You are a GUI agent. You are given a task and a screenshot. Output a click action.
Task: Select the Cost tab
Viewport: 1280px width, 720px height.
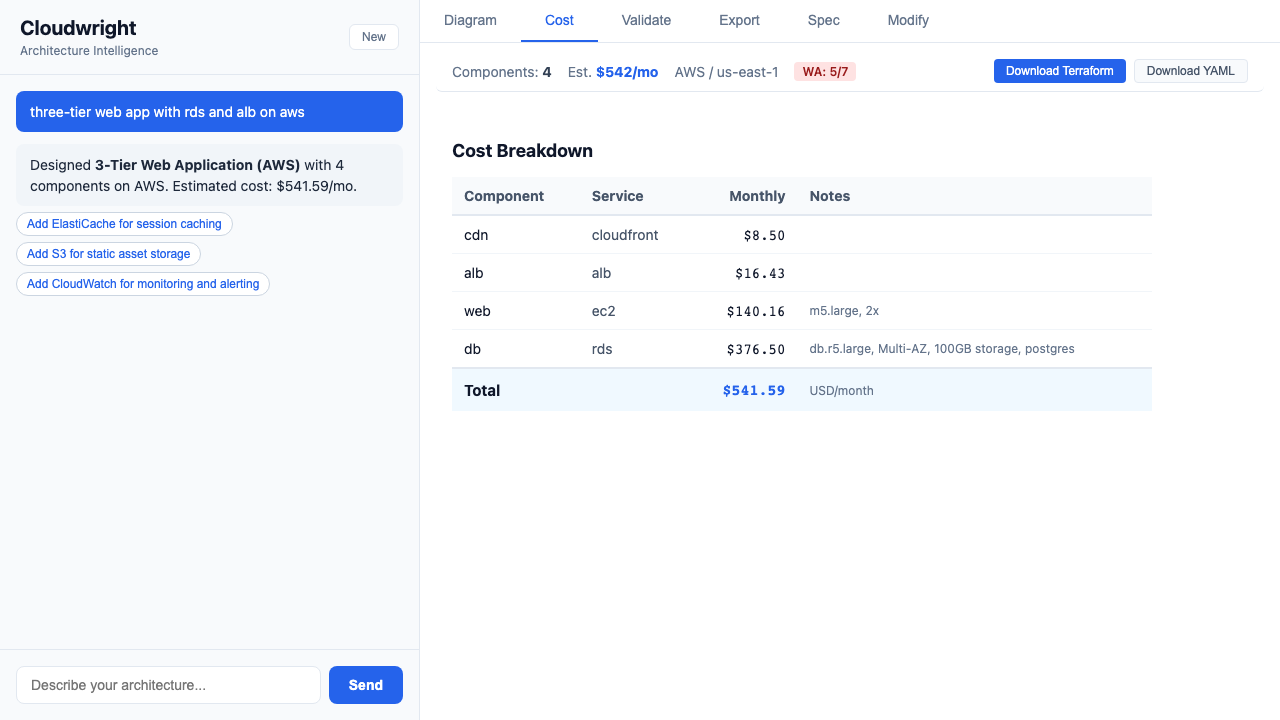[x=559, y=20]
